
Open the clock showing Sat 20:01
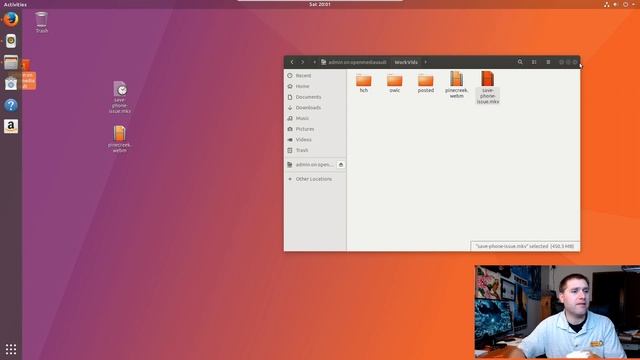coord(320,4)
